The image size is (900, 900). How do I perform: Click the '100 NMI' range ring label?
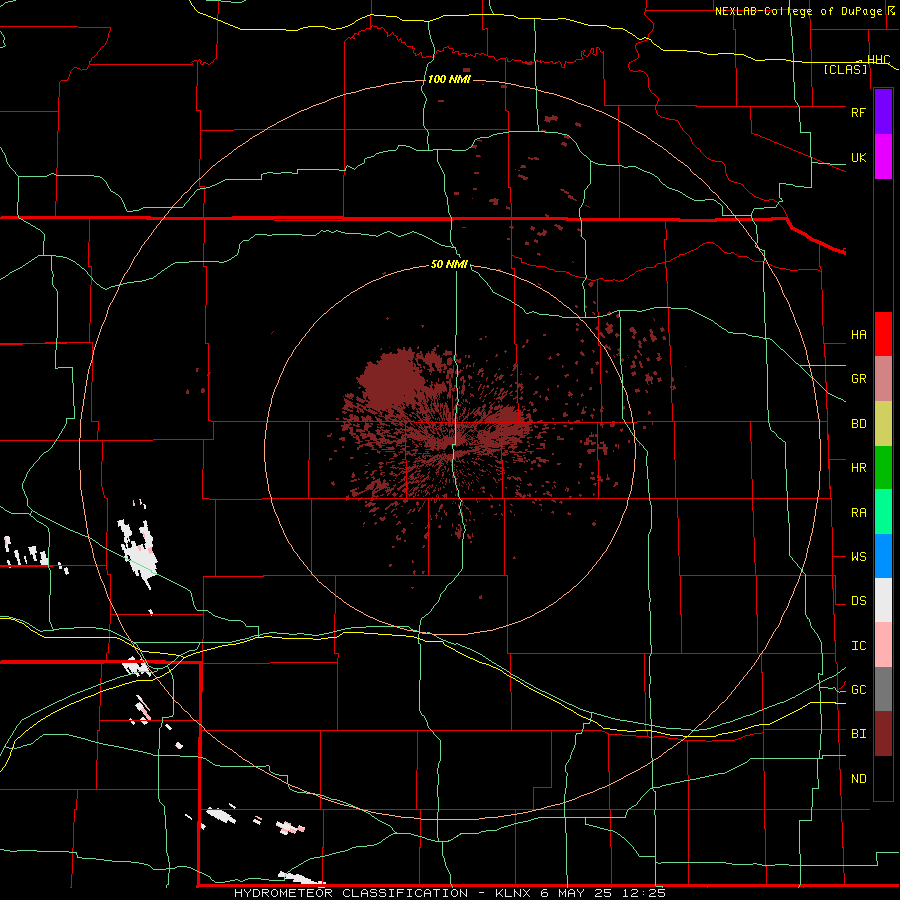pos(449,79)
